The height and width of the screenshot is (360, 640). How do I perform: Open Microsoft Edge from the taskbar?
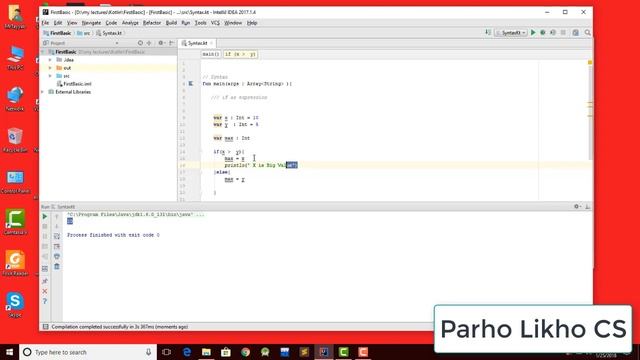187,352
